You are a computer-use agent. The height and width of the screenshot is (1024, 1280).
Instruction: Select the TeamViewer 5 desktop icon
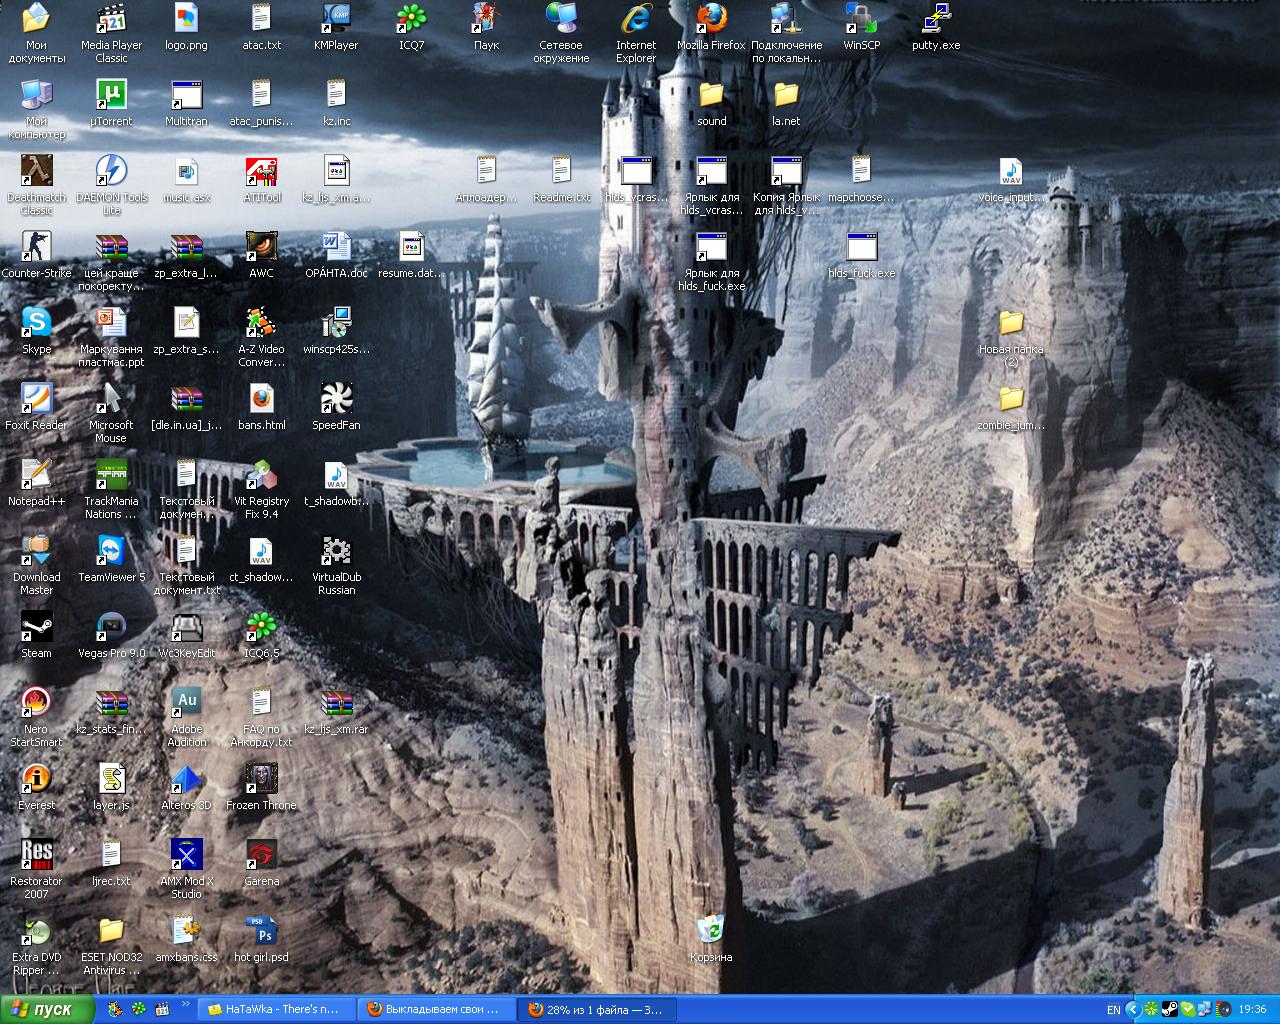pos(111,559)
